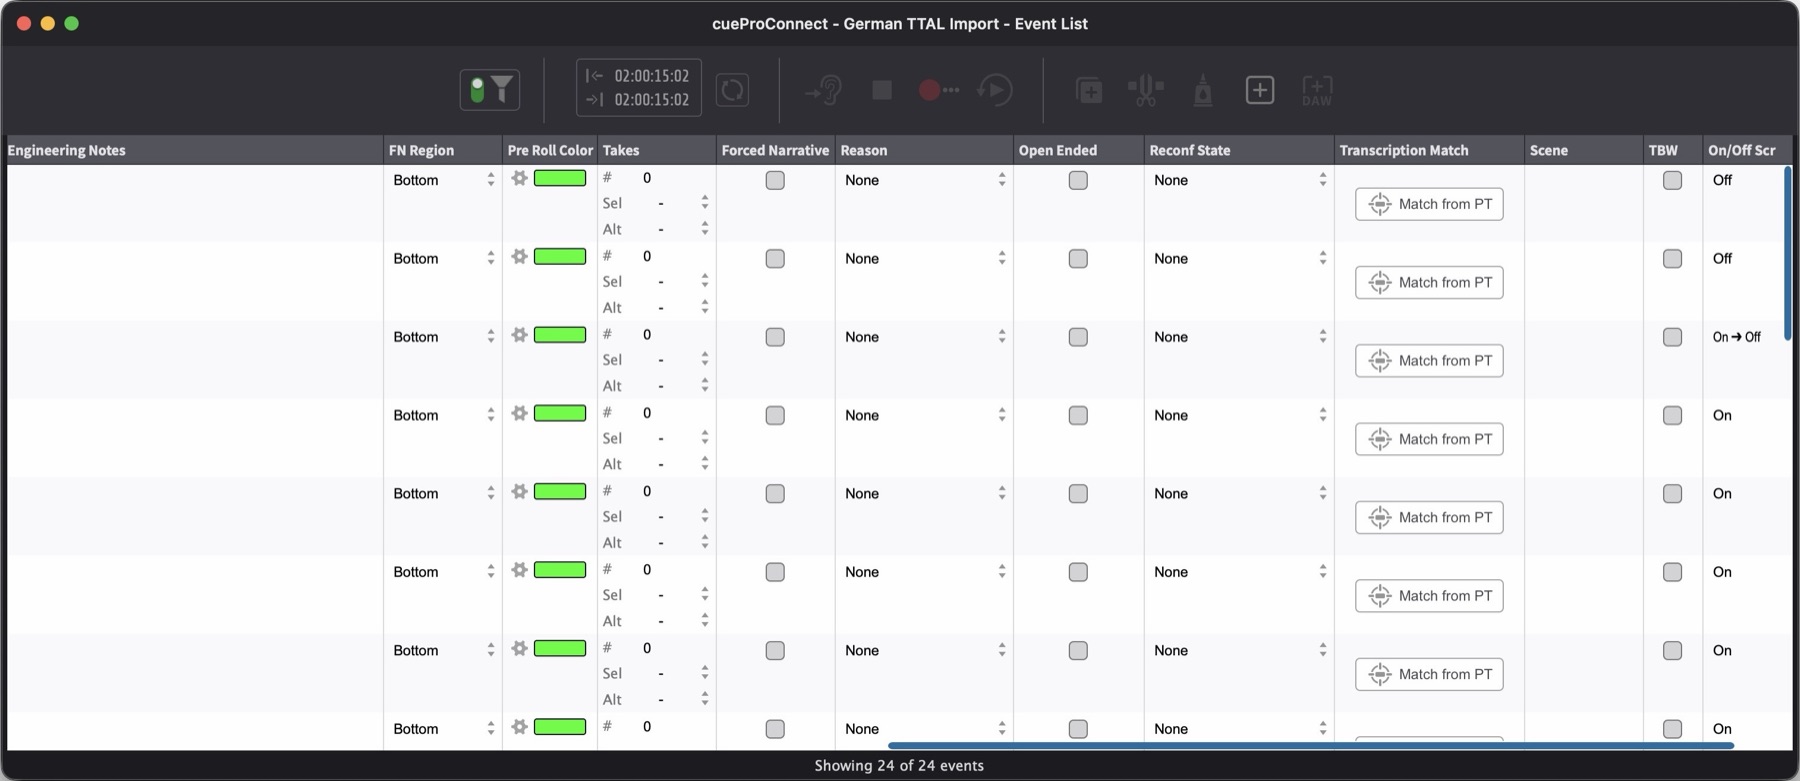Open Reason dropdown in first row

tap(924, 180)
